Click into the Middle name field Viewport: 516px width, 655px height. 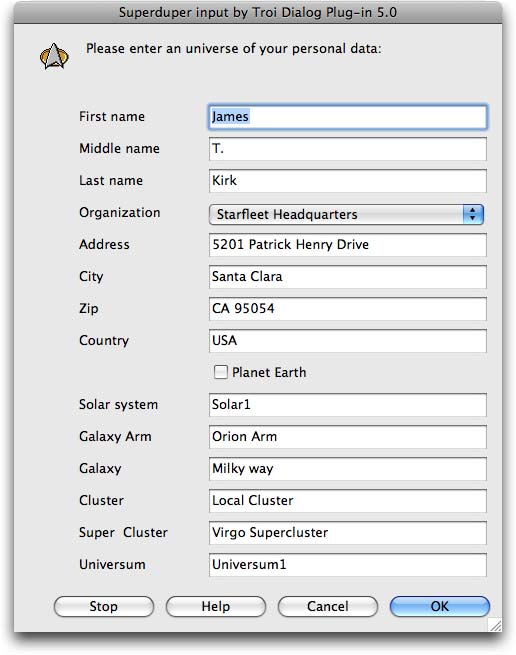coord(348,149)
